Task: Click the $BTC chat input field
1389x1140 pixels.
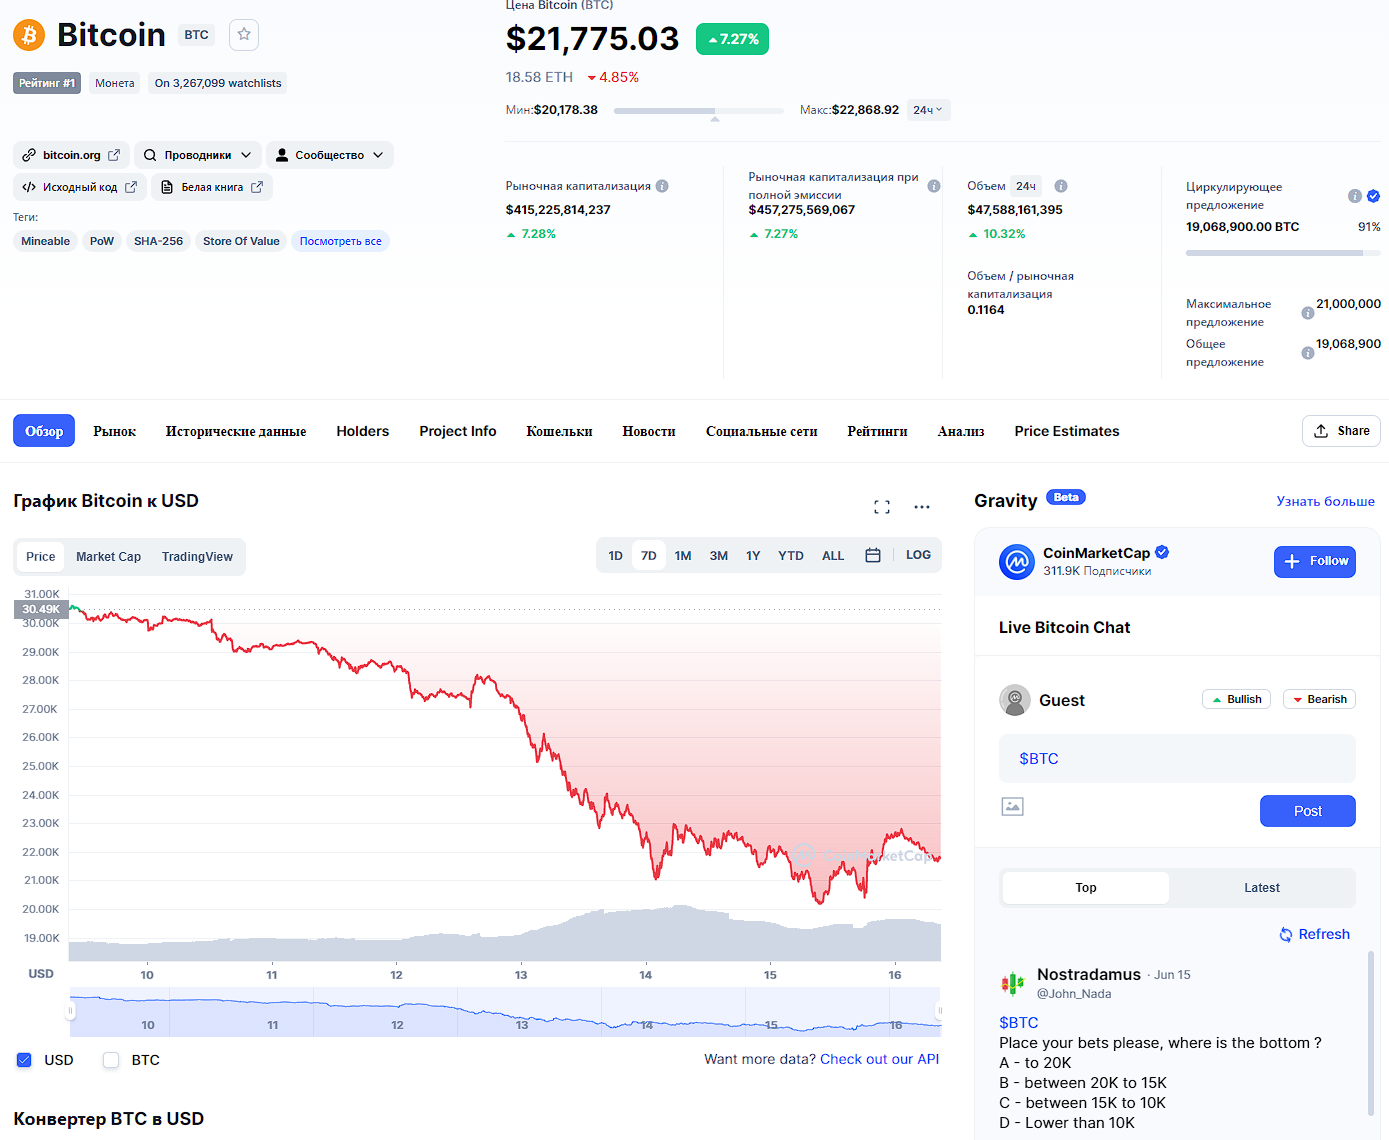Action: coord(1176,759)
